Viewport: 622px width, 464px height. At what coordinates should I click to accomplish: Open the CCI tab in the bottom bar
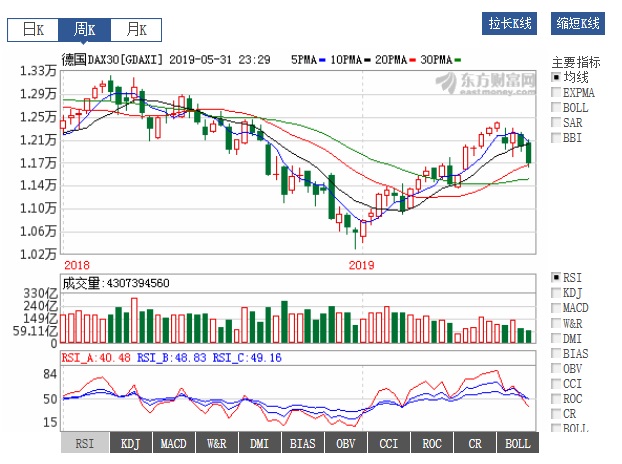pyautogui.click(x=388, y=443)
